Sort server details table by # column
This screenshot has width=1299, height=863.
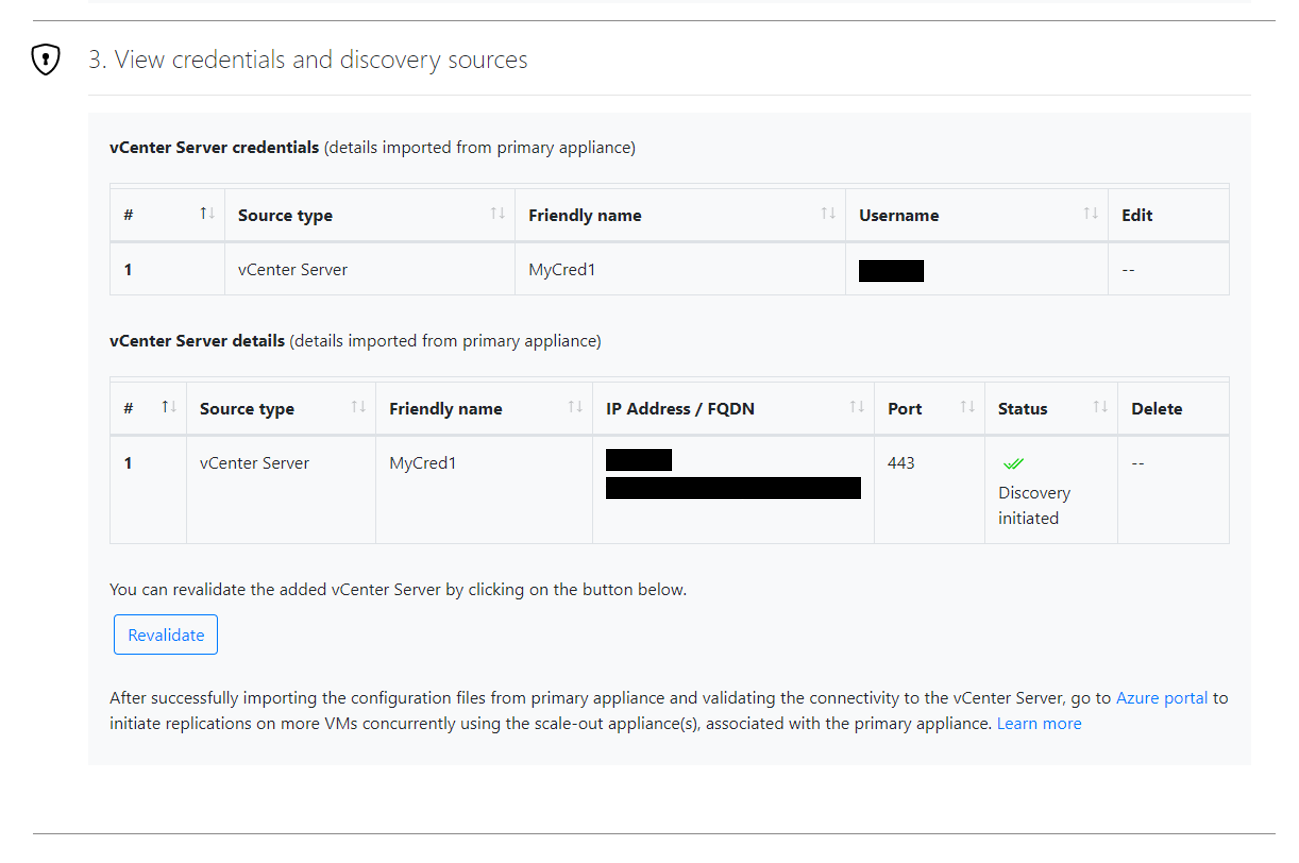pos(169,407)
